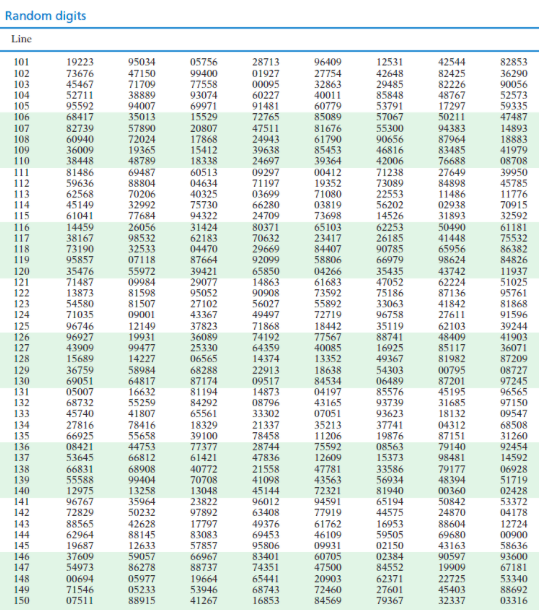Select line number 101
This screenshot has width=539, height=610.
point(21,62)
